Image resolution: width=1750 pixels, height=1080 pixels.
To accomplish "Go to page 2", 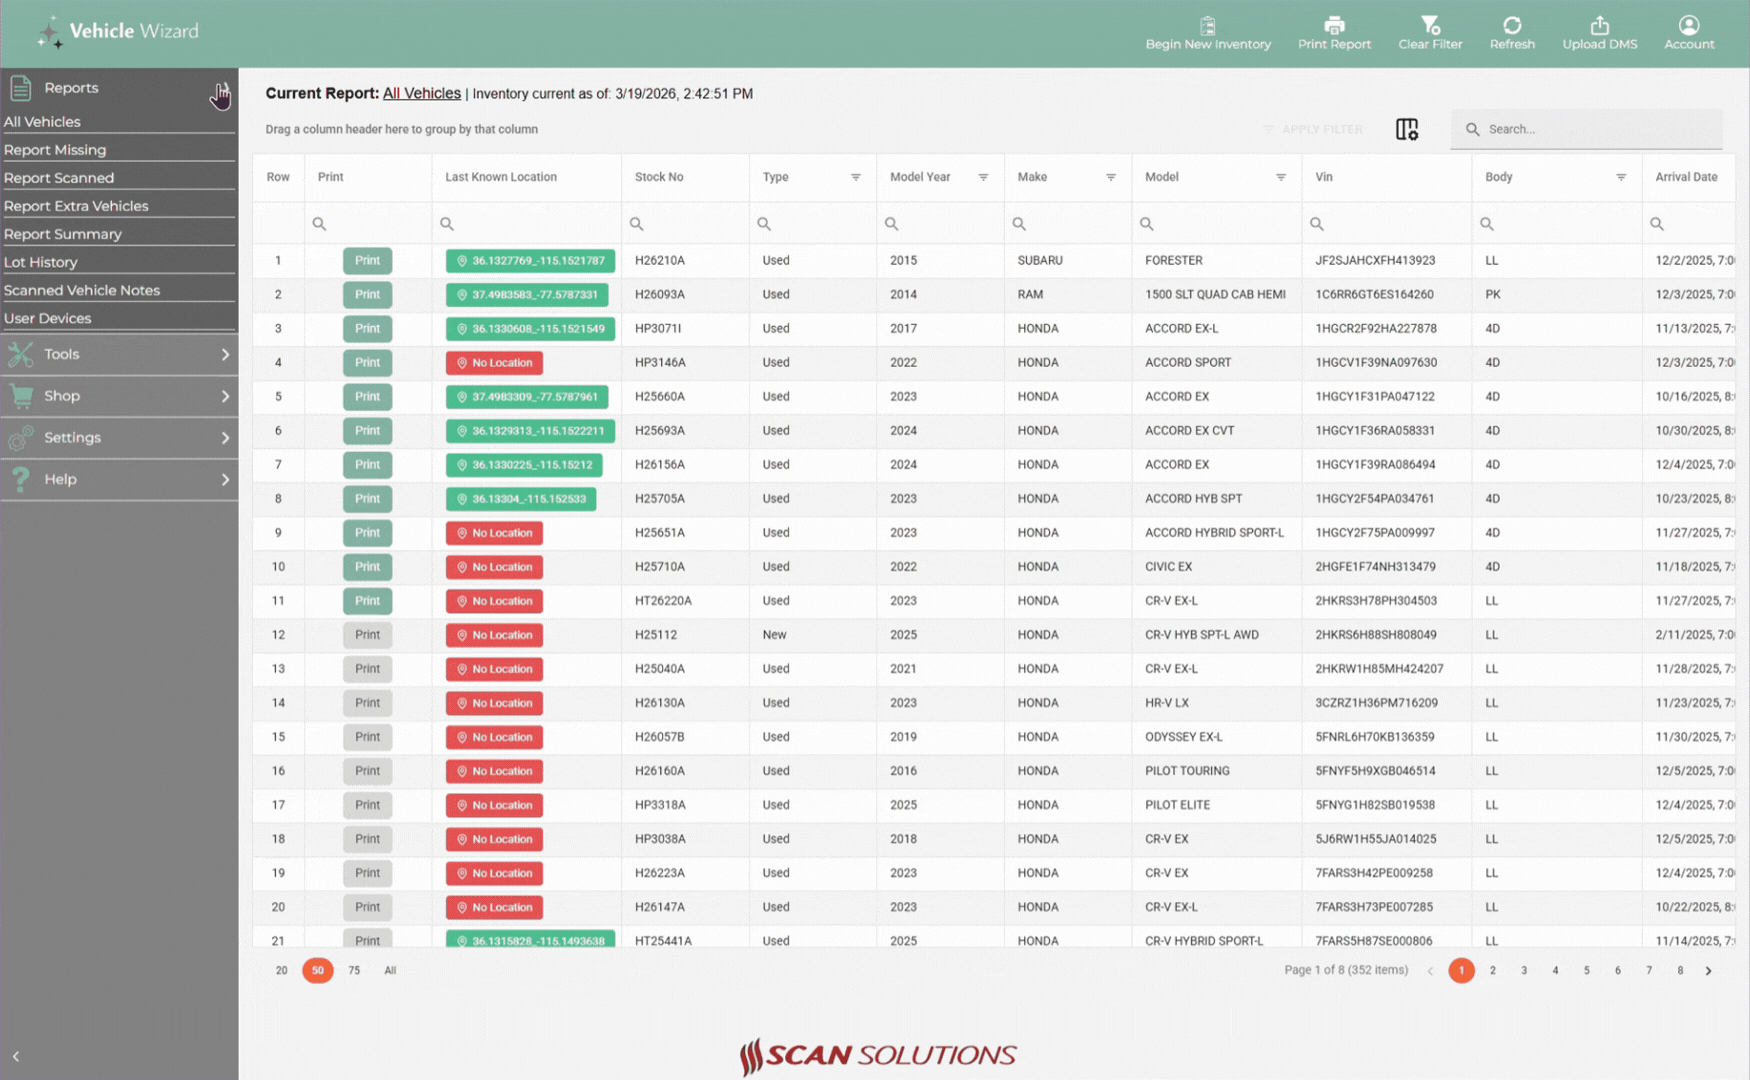I will (x=1493, y=970).
